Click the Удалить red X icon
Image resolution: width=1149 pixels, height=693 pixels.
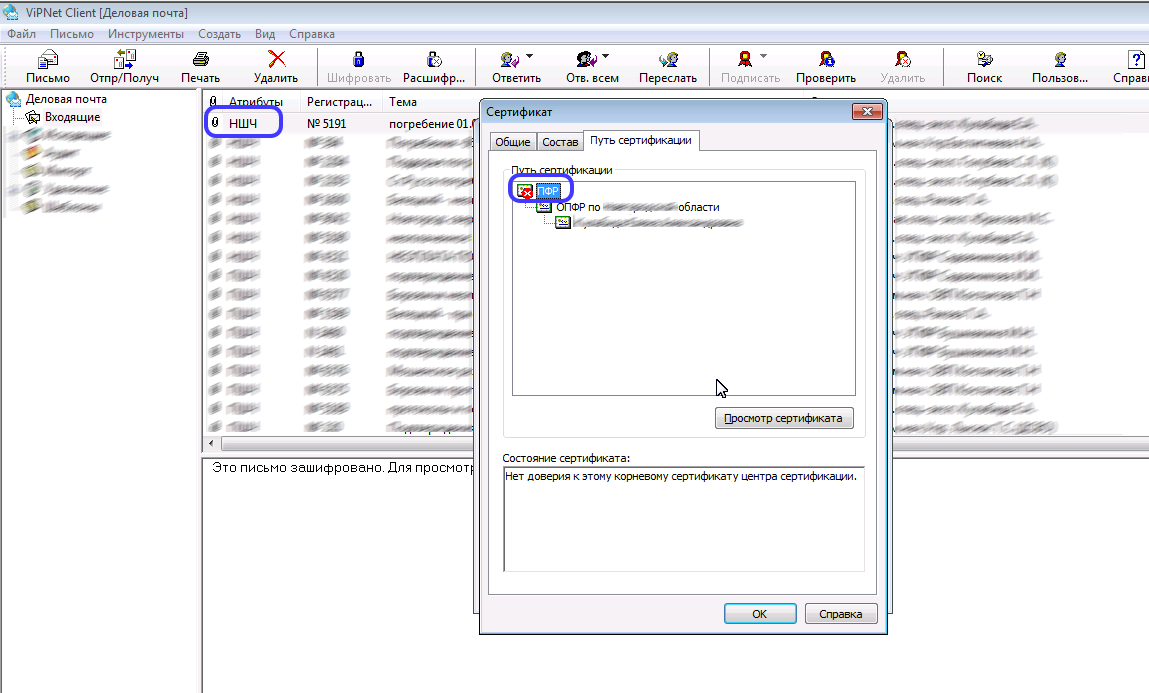[276, 60]
